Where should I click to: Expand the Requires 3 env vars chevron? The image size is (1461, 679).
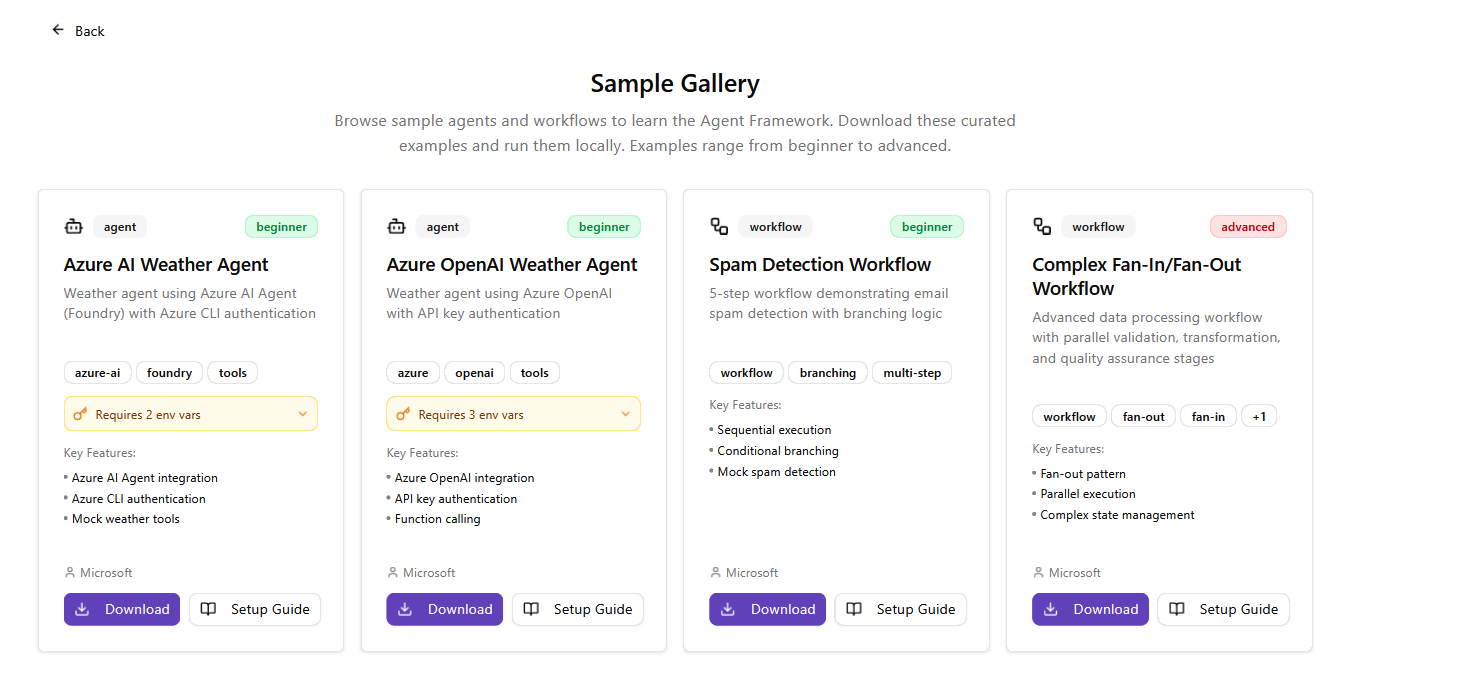click(x=626, y=414)
